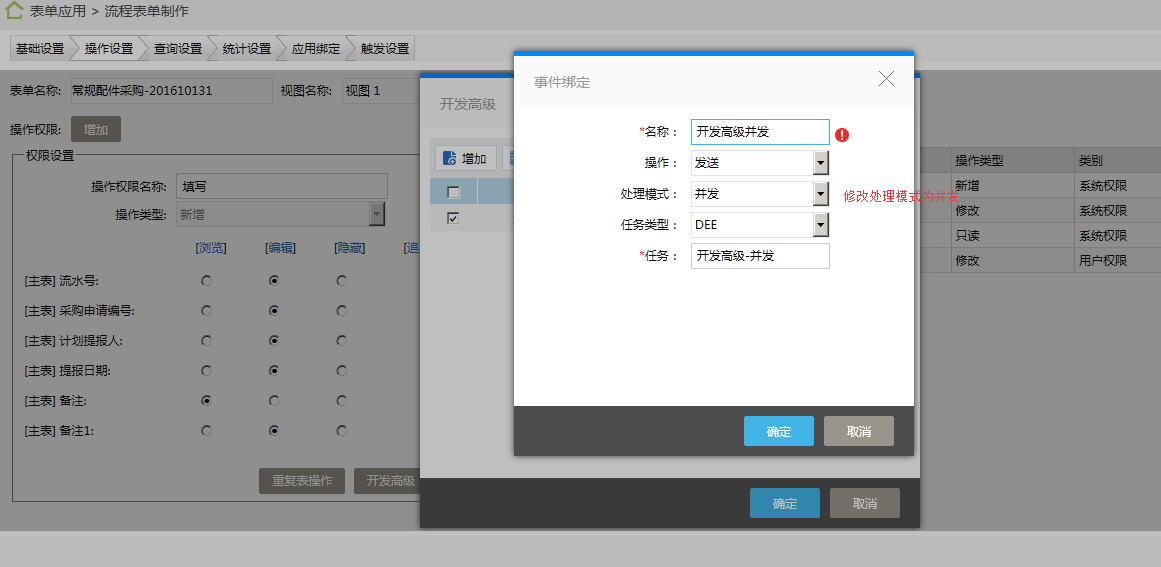The image size is (1161, 567).
Task: Select 浏览 radio for 流水号 field
Action: (x=206, y=281)
